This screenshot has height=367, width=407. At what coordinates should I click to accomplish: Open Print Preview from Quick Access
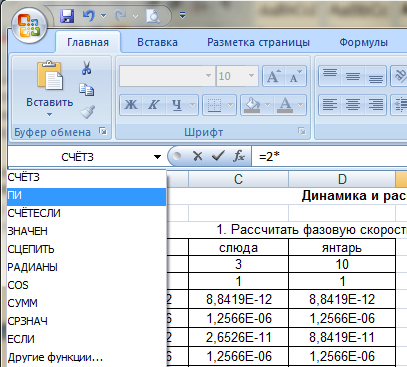[x=153, y=16]
